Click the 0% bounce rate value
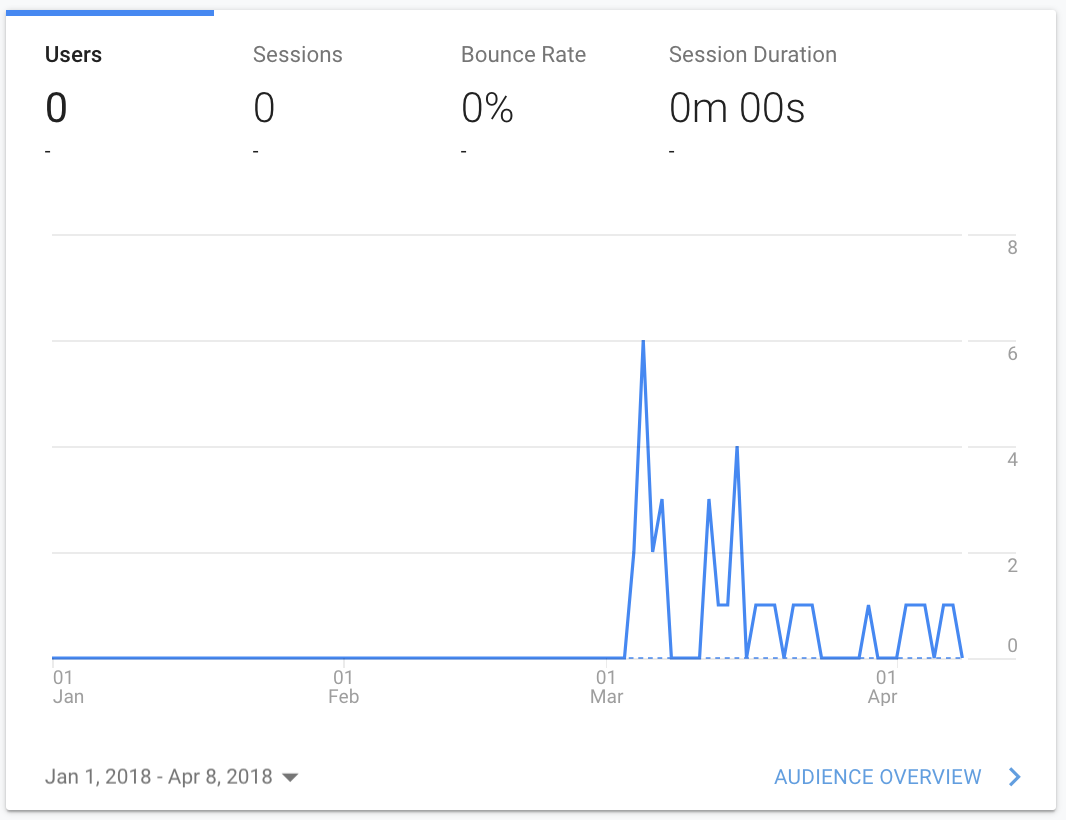This screenshot has width=1066, height=820. coord(487,108)
